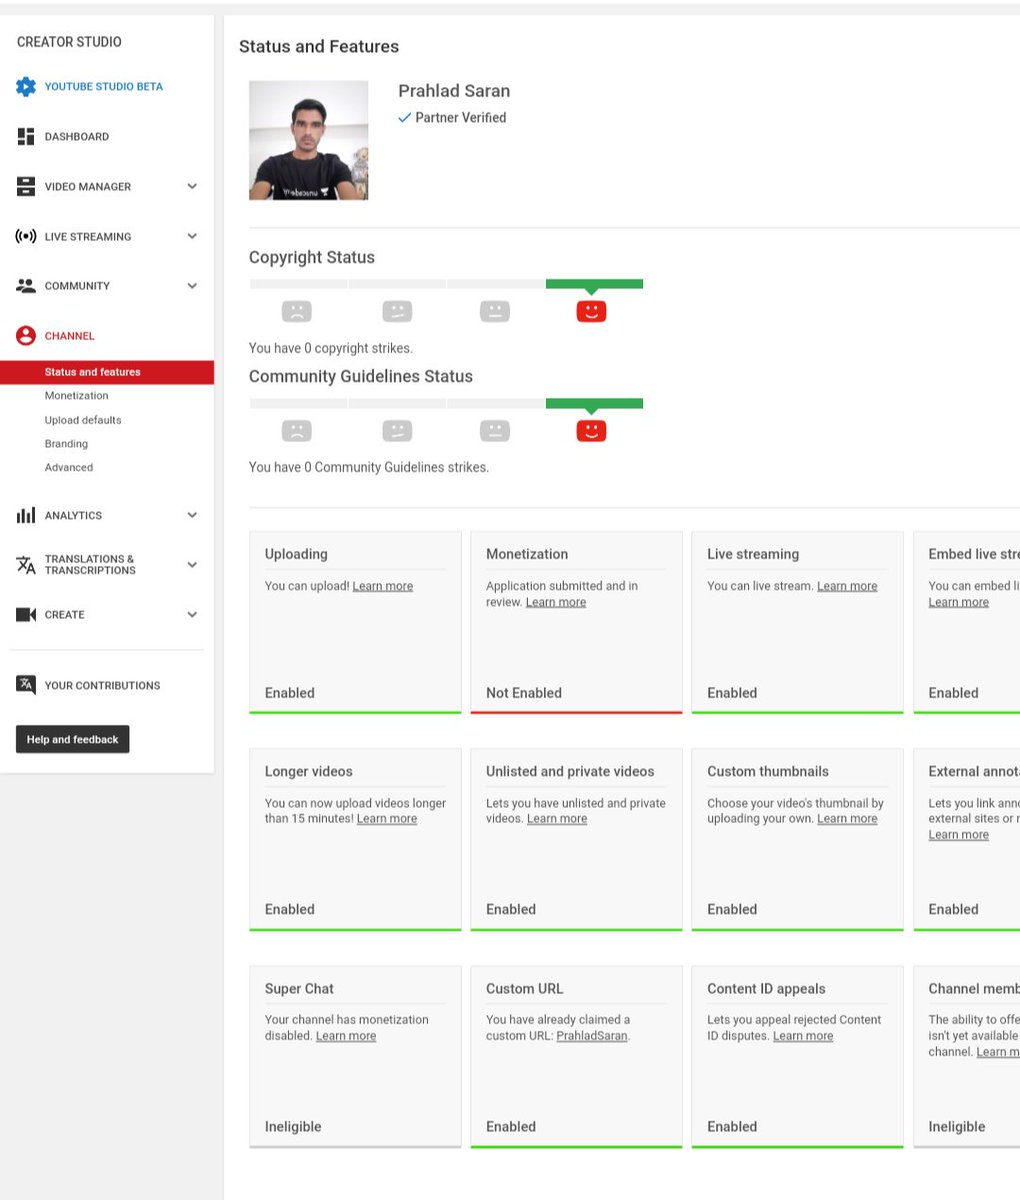Click "You have 0 Community Guidelines strikes." text
The height and width of the screenshot is (1200, 1020).
tap(369, 467)
